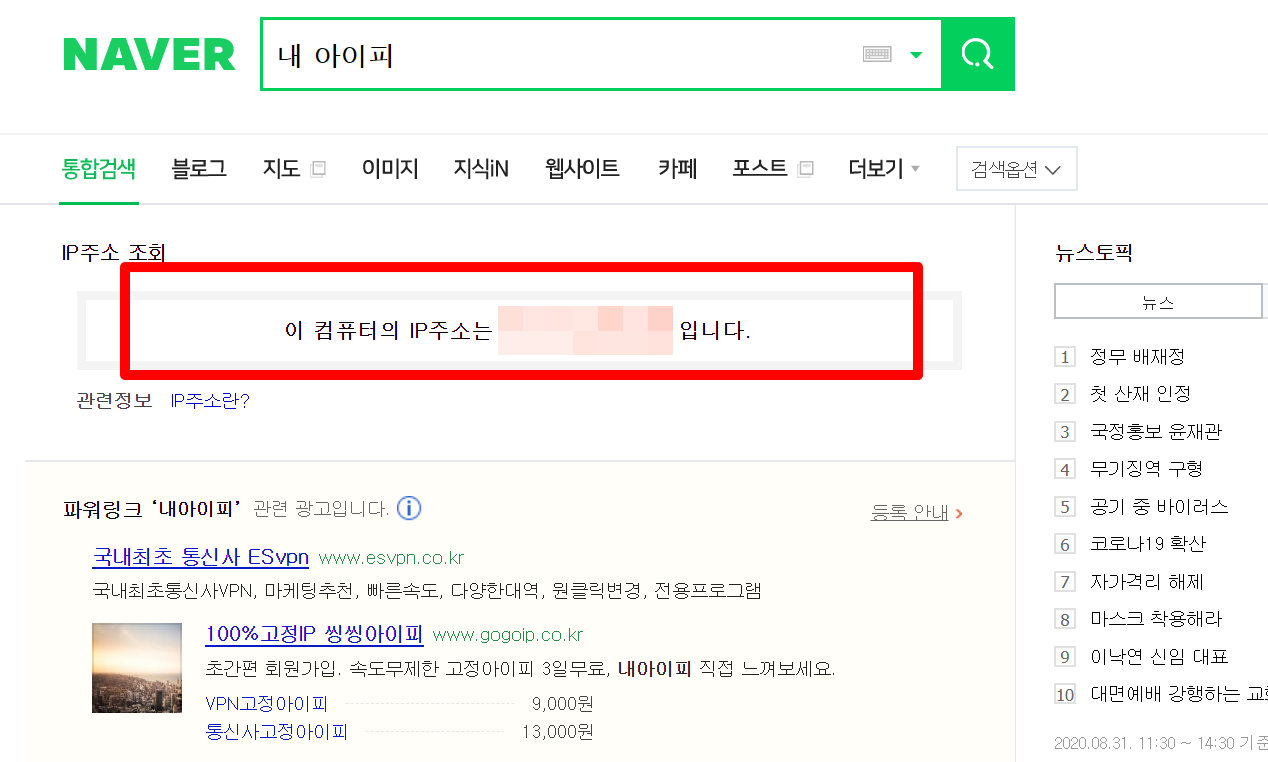
Task: Click the info icon beside 파워링크 ad notice
Action: point(409,508)
